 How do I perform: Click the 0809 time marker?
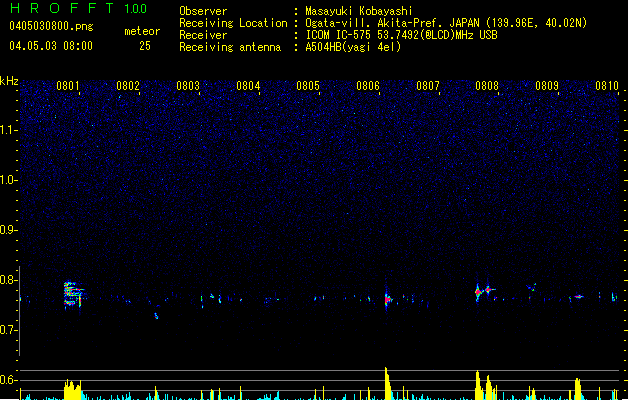click(x=547, y=86)
